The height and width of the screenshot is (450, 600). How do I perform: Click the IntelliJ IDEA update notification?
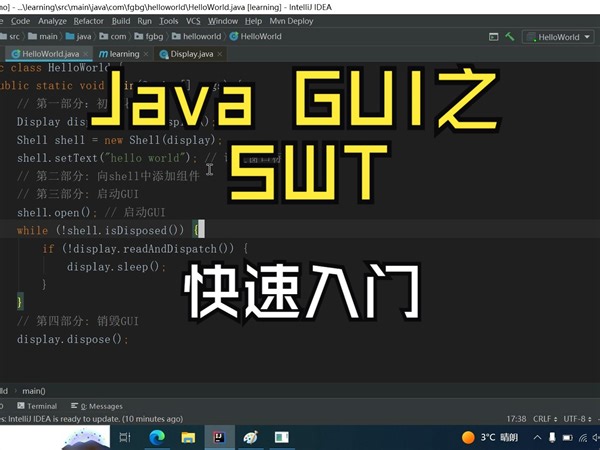coord(92,419)
